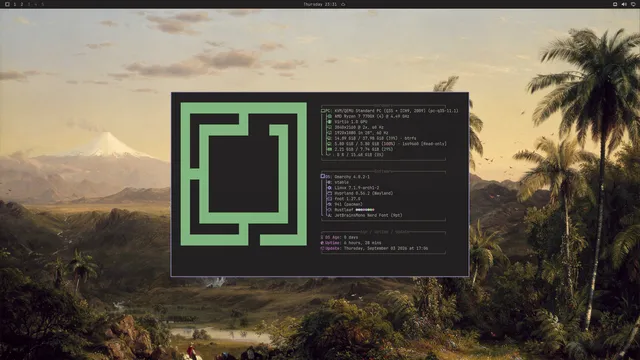Switch to workspace 4
The height and width of the screenshot is (360, 640).
tap(36, 4)
